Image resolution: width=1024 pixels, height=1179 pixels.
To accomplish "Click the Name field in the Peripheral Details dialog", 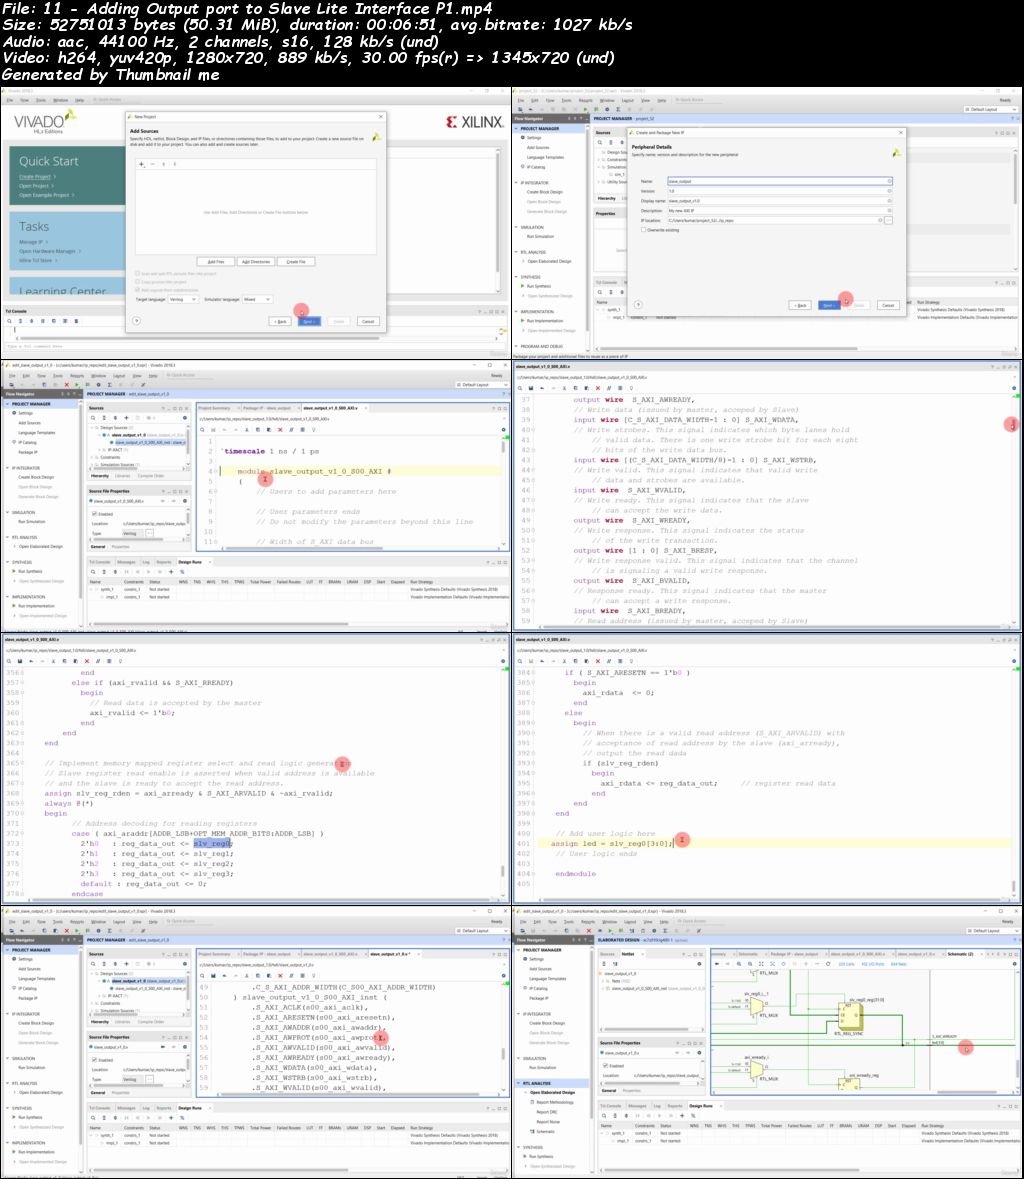I will click(x=780, y=181).
